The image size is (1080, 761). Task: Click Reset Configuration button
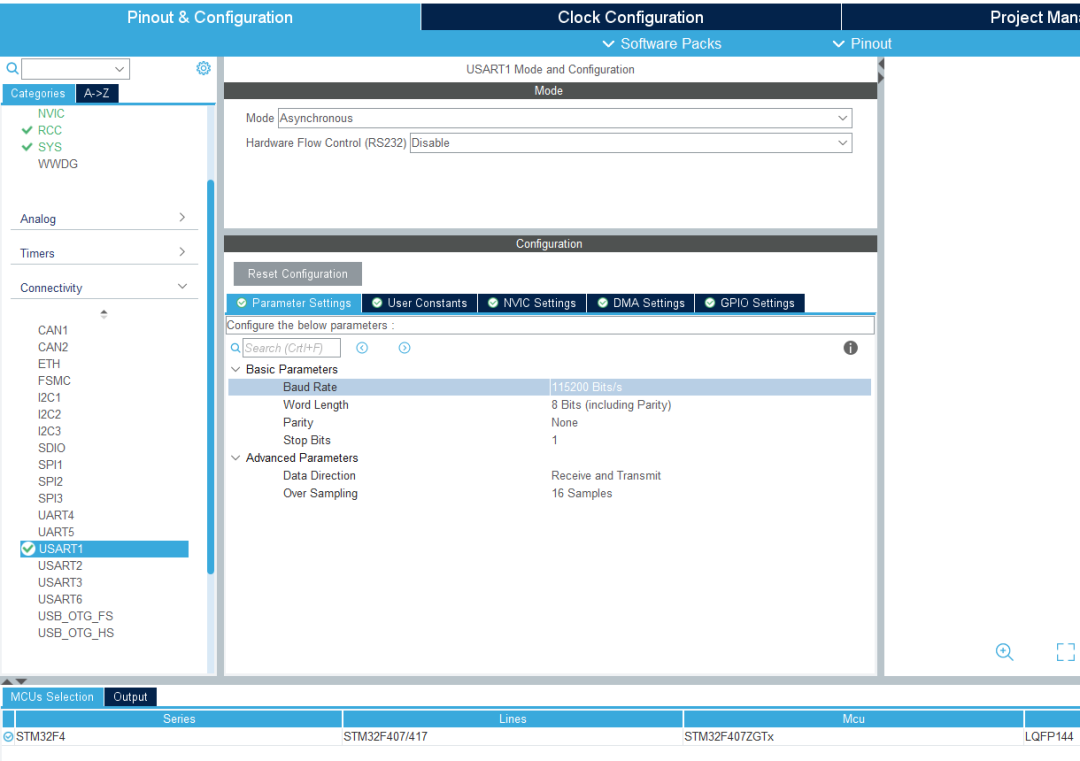pos(298,274)
